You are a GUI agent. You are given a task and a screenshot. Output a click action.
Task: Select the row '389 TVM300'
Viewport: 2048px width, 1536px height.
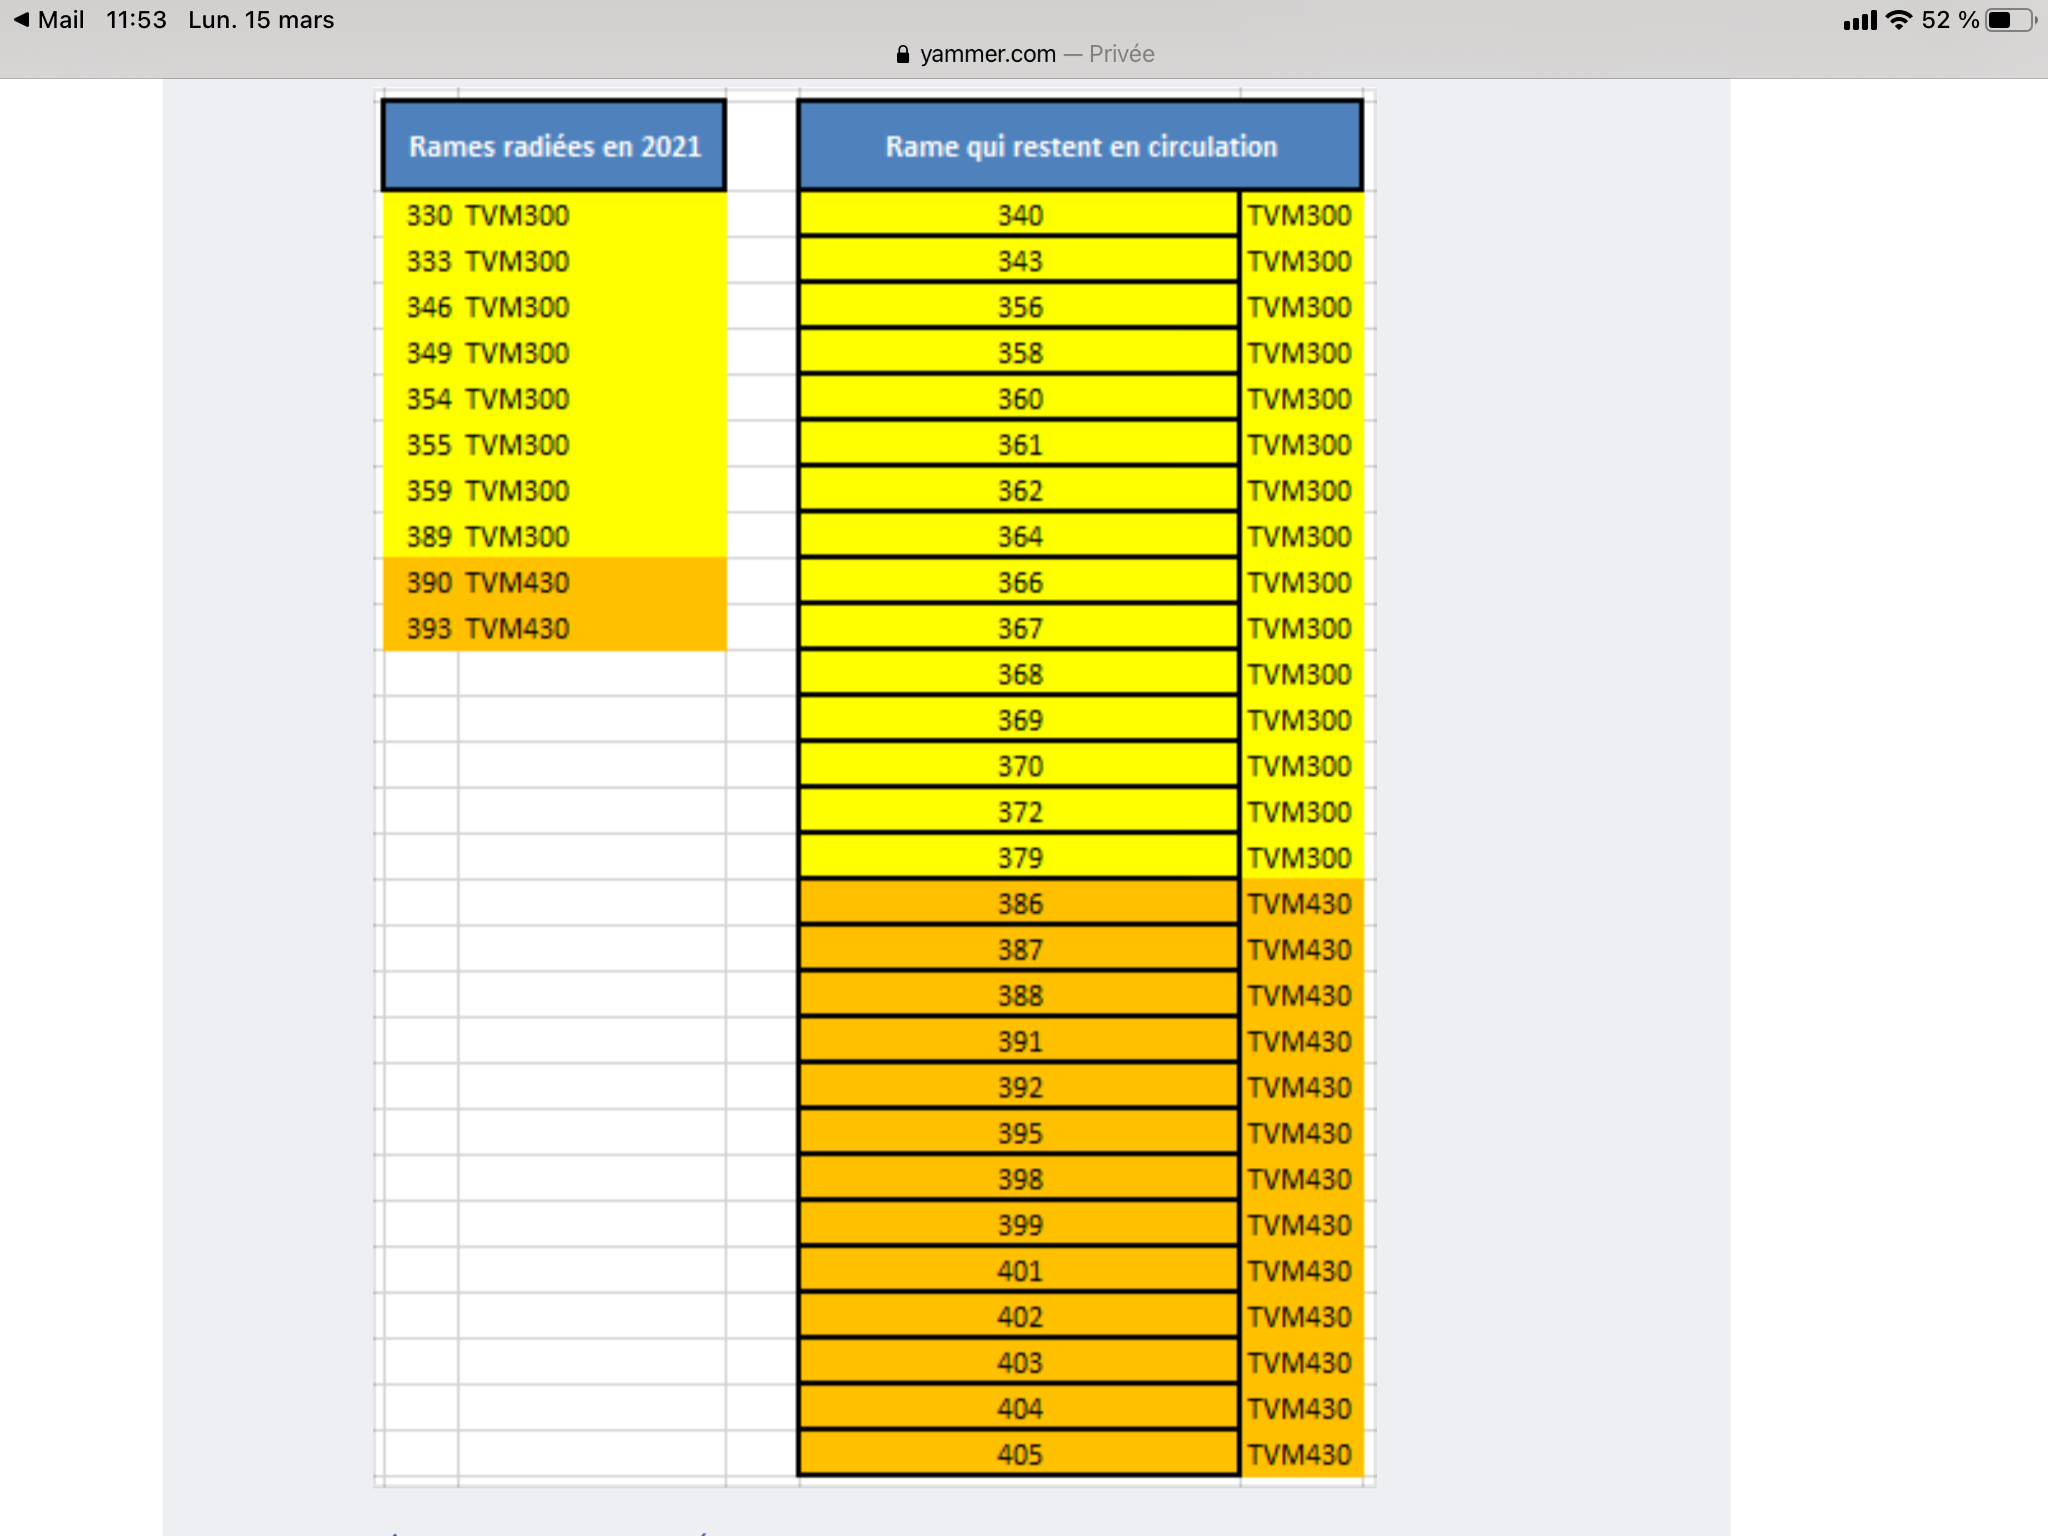coord(488,537)
